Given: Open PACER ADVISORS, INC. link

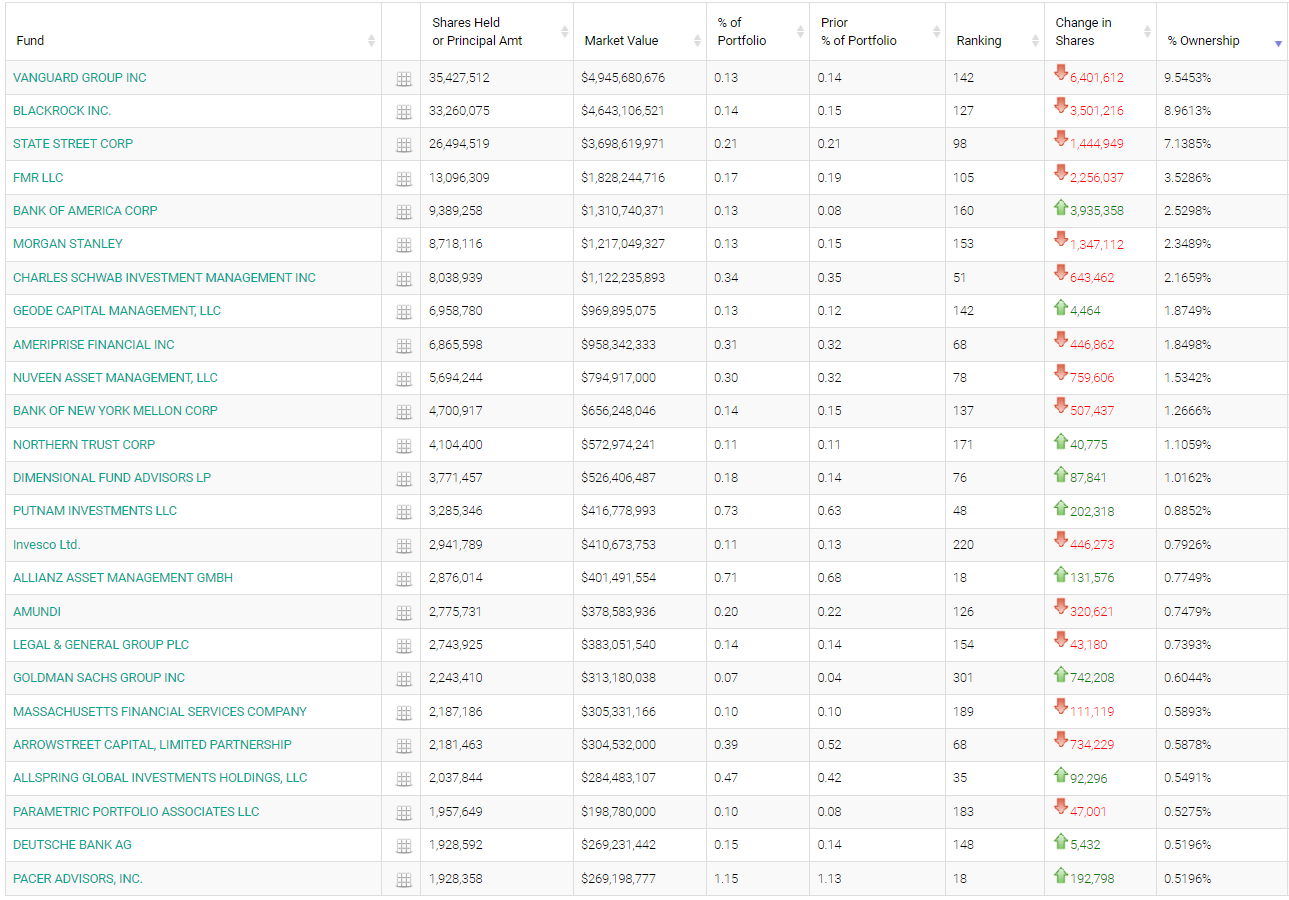Looking at the screenshot, I should pyautogui.click(x=78, y=879).
